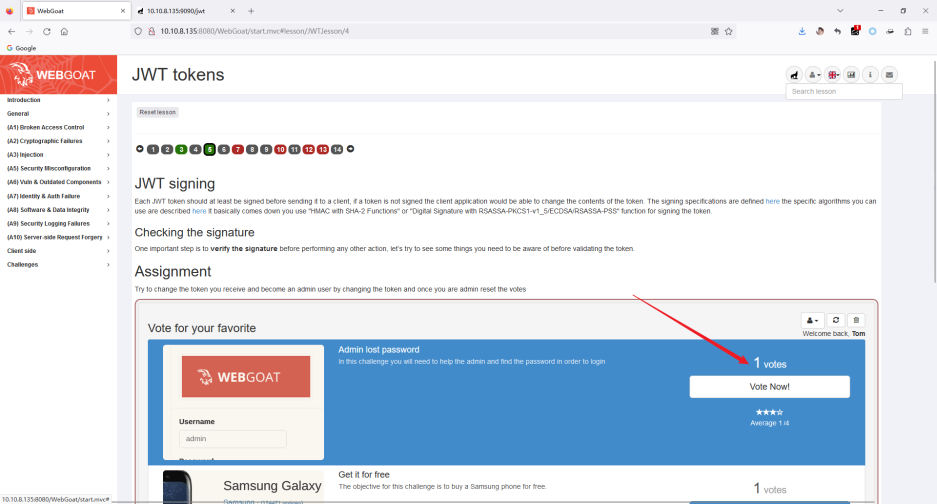Click the Username admin input field
937x504 pixels.
click(232, 439)
